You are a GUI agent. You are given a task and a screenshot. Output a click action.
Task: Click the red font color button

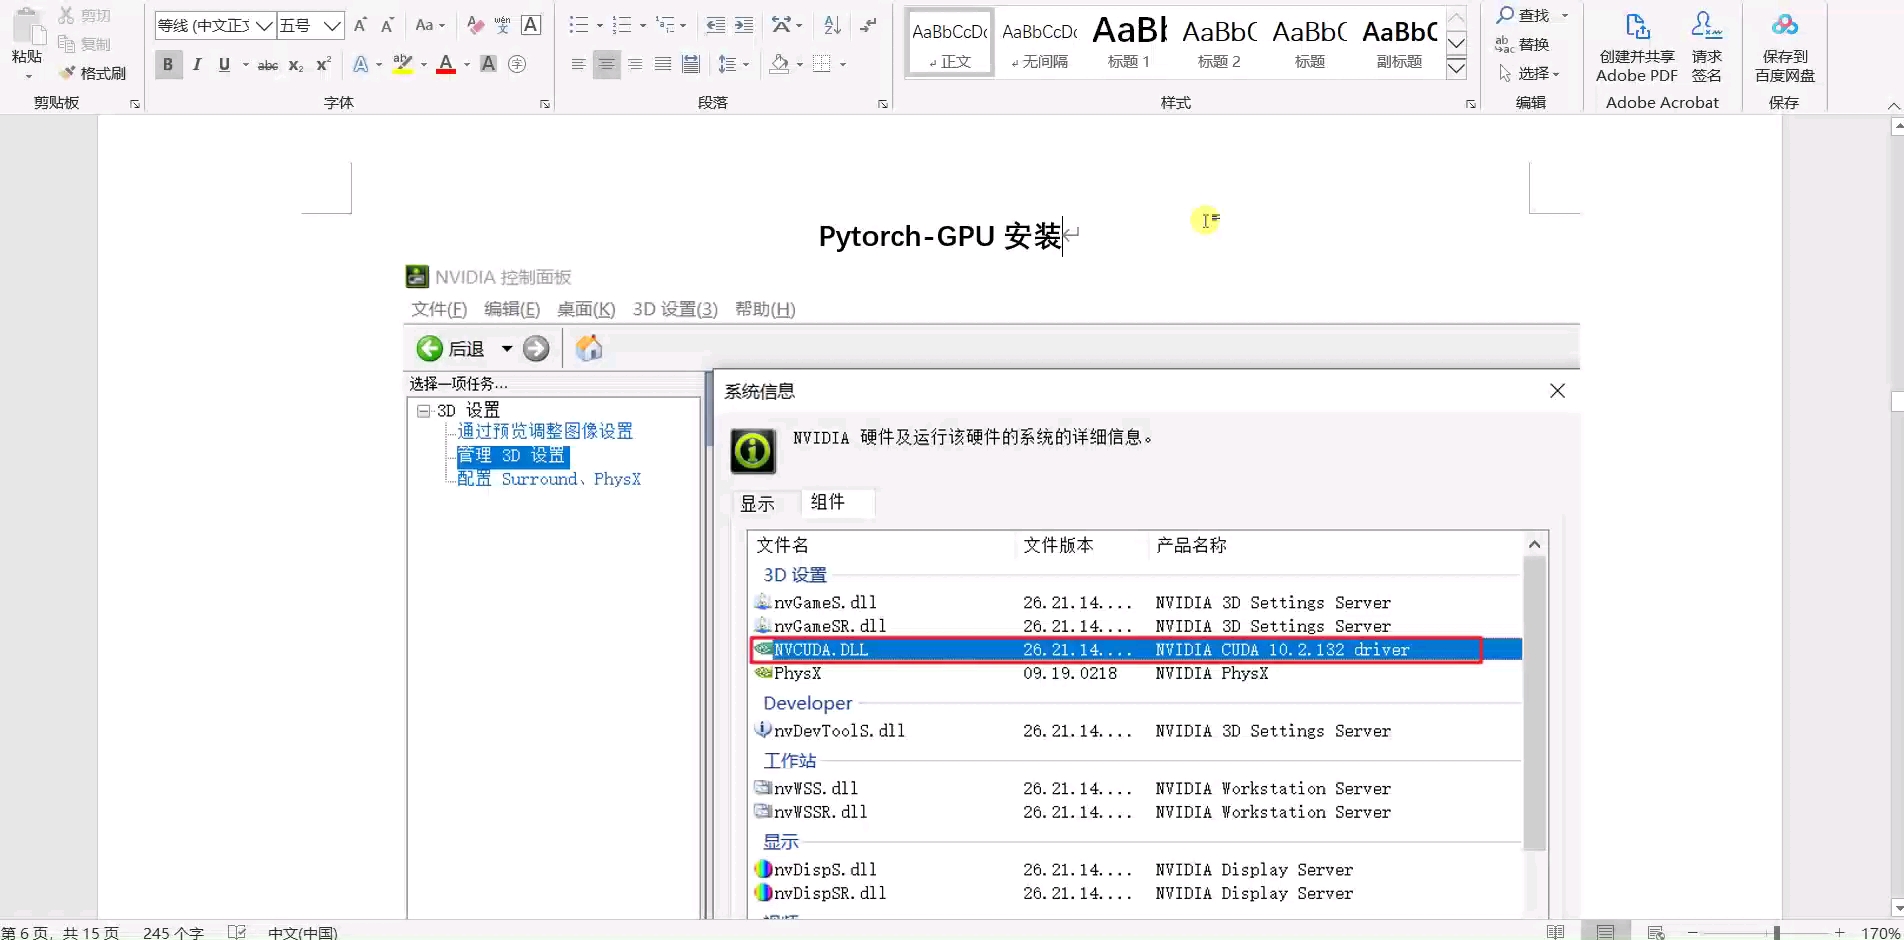coord(446,65)
